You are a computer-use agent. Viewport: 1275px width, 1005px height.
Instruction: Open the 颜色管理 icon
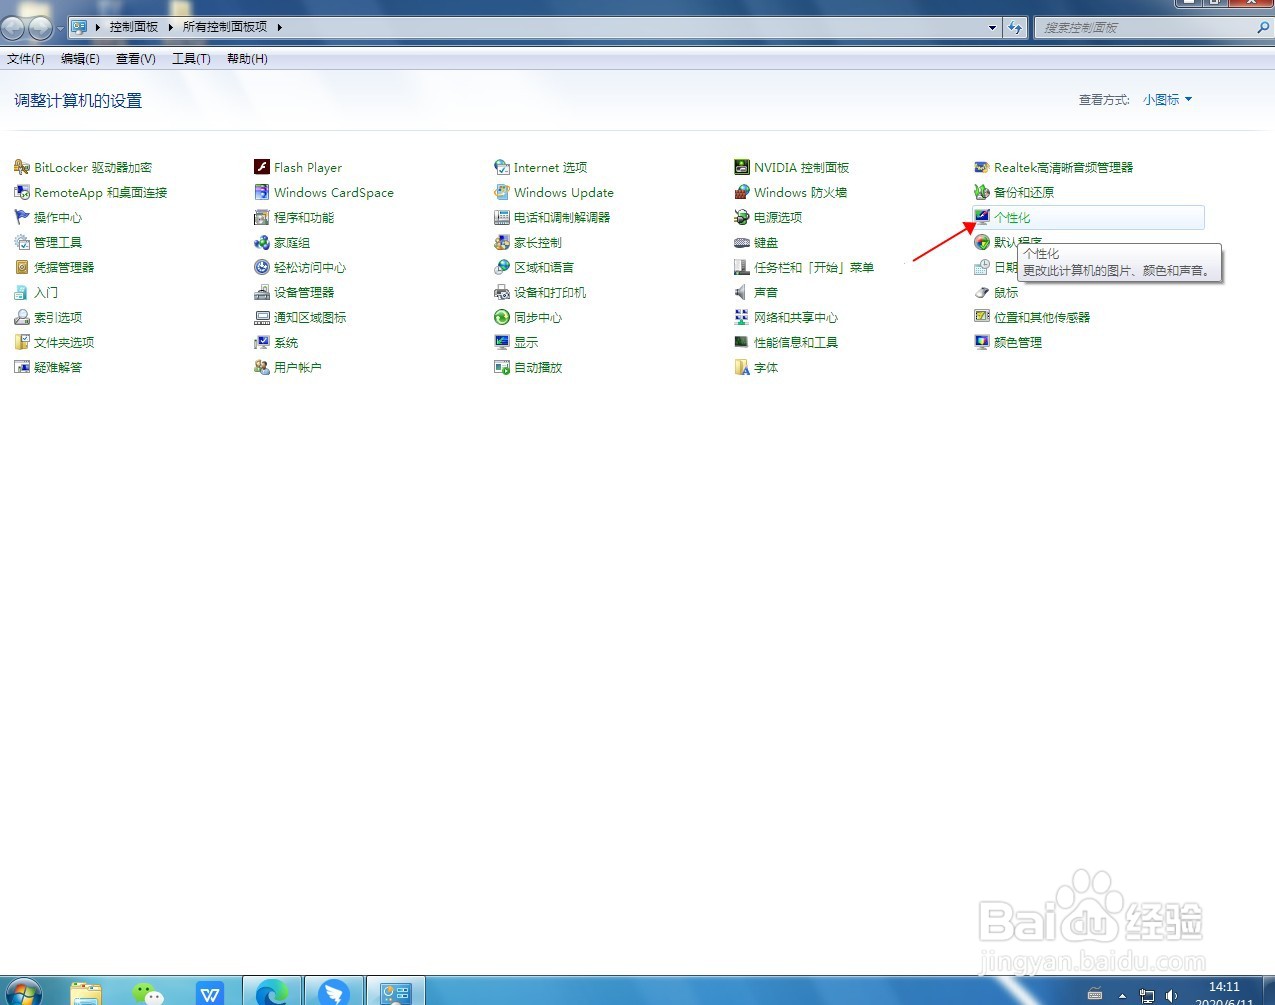[982, 342]
